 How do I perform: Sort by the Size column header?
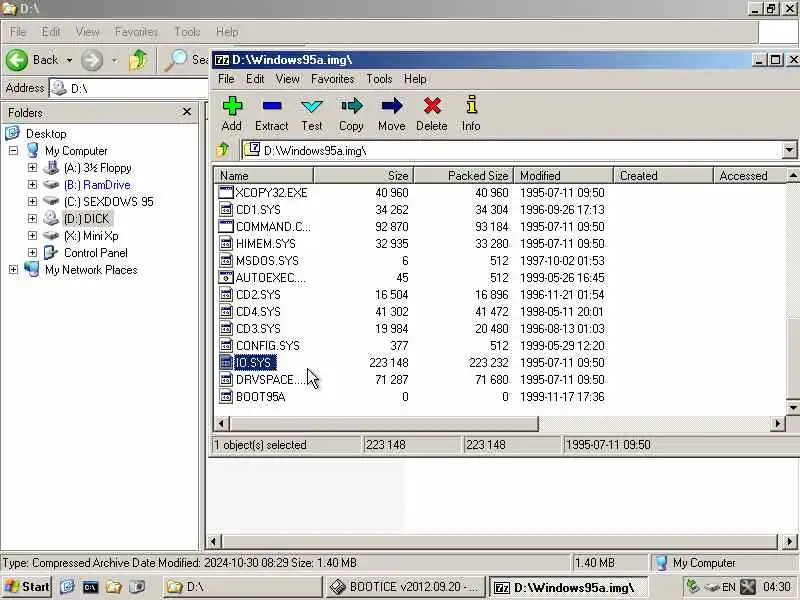coord(363,176)
